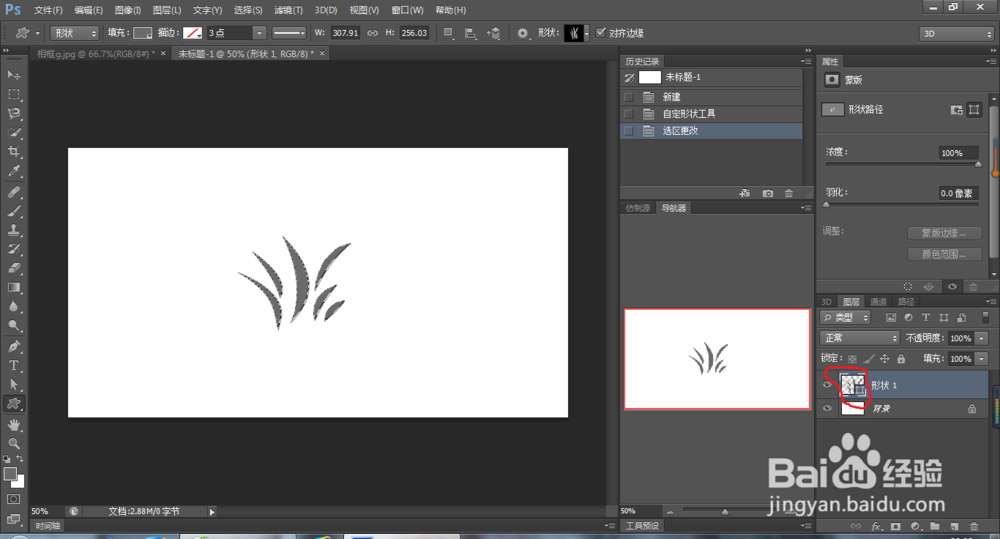The height and width of the screenshot is (539, 1000).
Task: Select the Healing Brush tool
Action: 13,192
